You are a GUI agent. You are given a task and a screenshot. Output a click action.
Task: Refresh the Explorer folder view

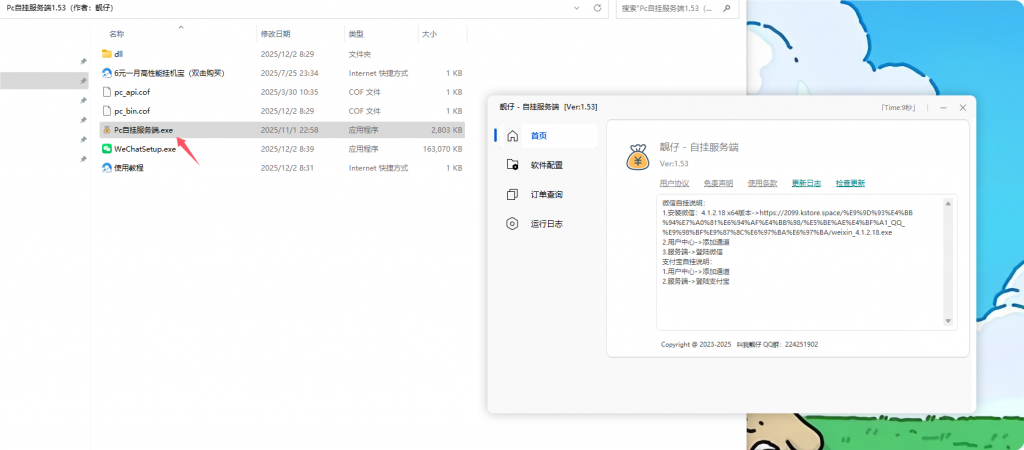click(597, 8)
